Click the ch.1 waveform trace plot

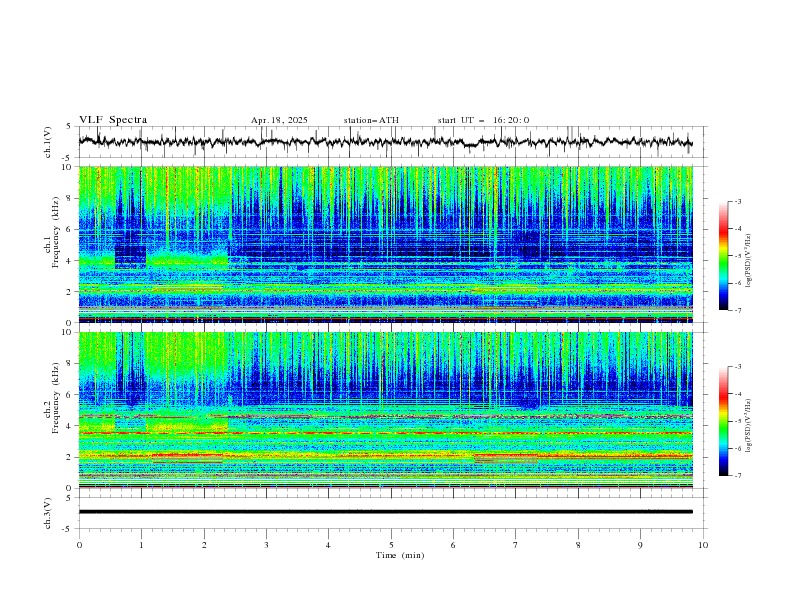(x=385, y=142)
